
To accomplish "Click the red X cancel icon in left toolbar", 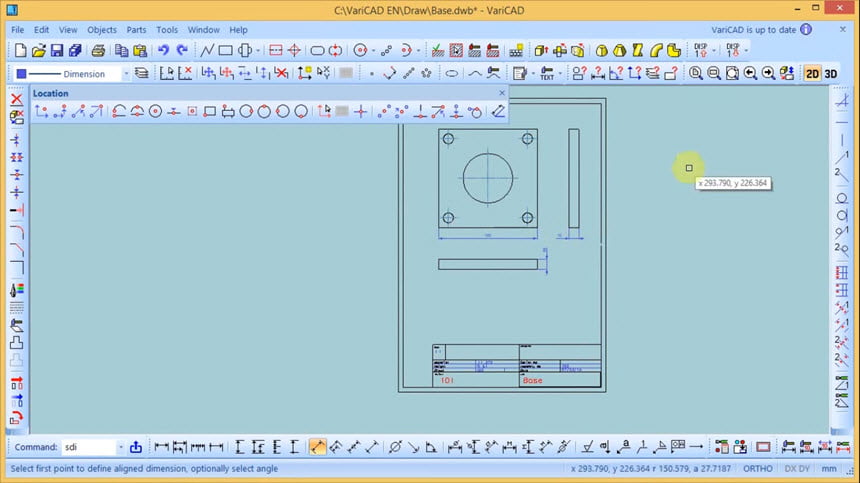I will point(16,99).
